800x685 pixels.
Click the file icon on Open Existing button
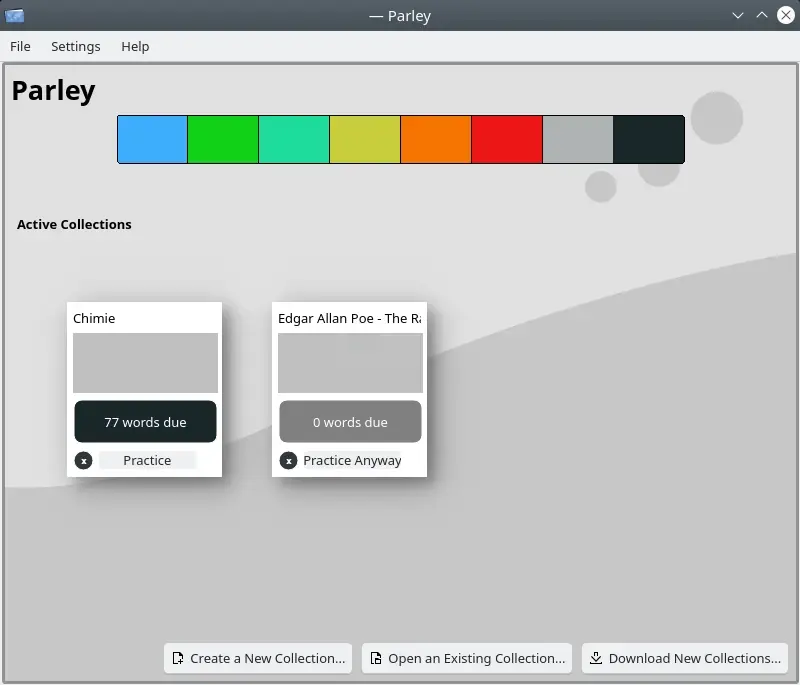(x=376, y=658)
